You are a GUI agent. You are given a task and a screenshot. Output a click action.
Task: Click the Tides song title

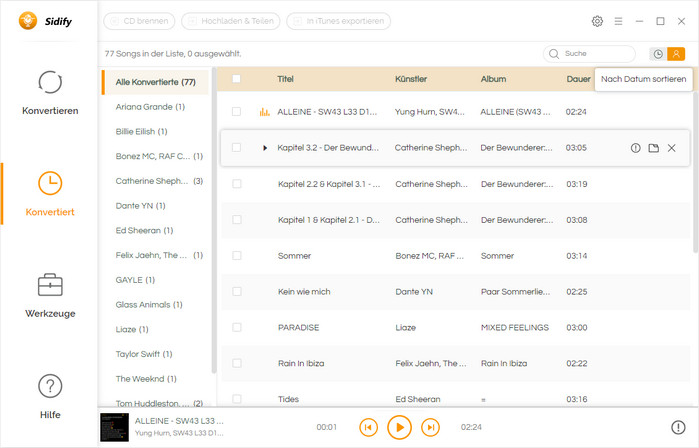click(x=288, y=399)
